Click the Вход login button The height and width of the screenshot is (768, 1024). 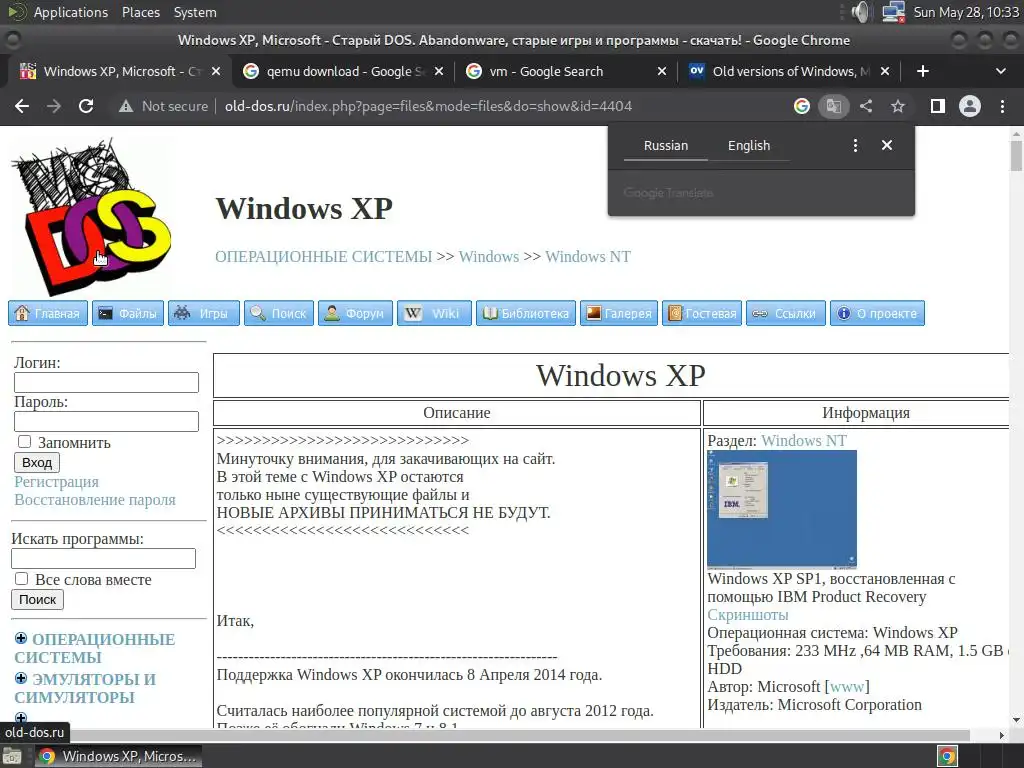click(x=37, y=462)
